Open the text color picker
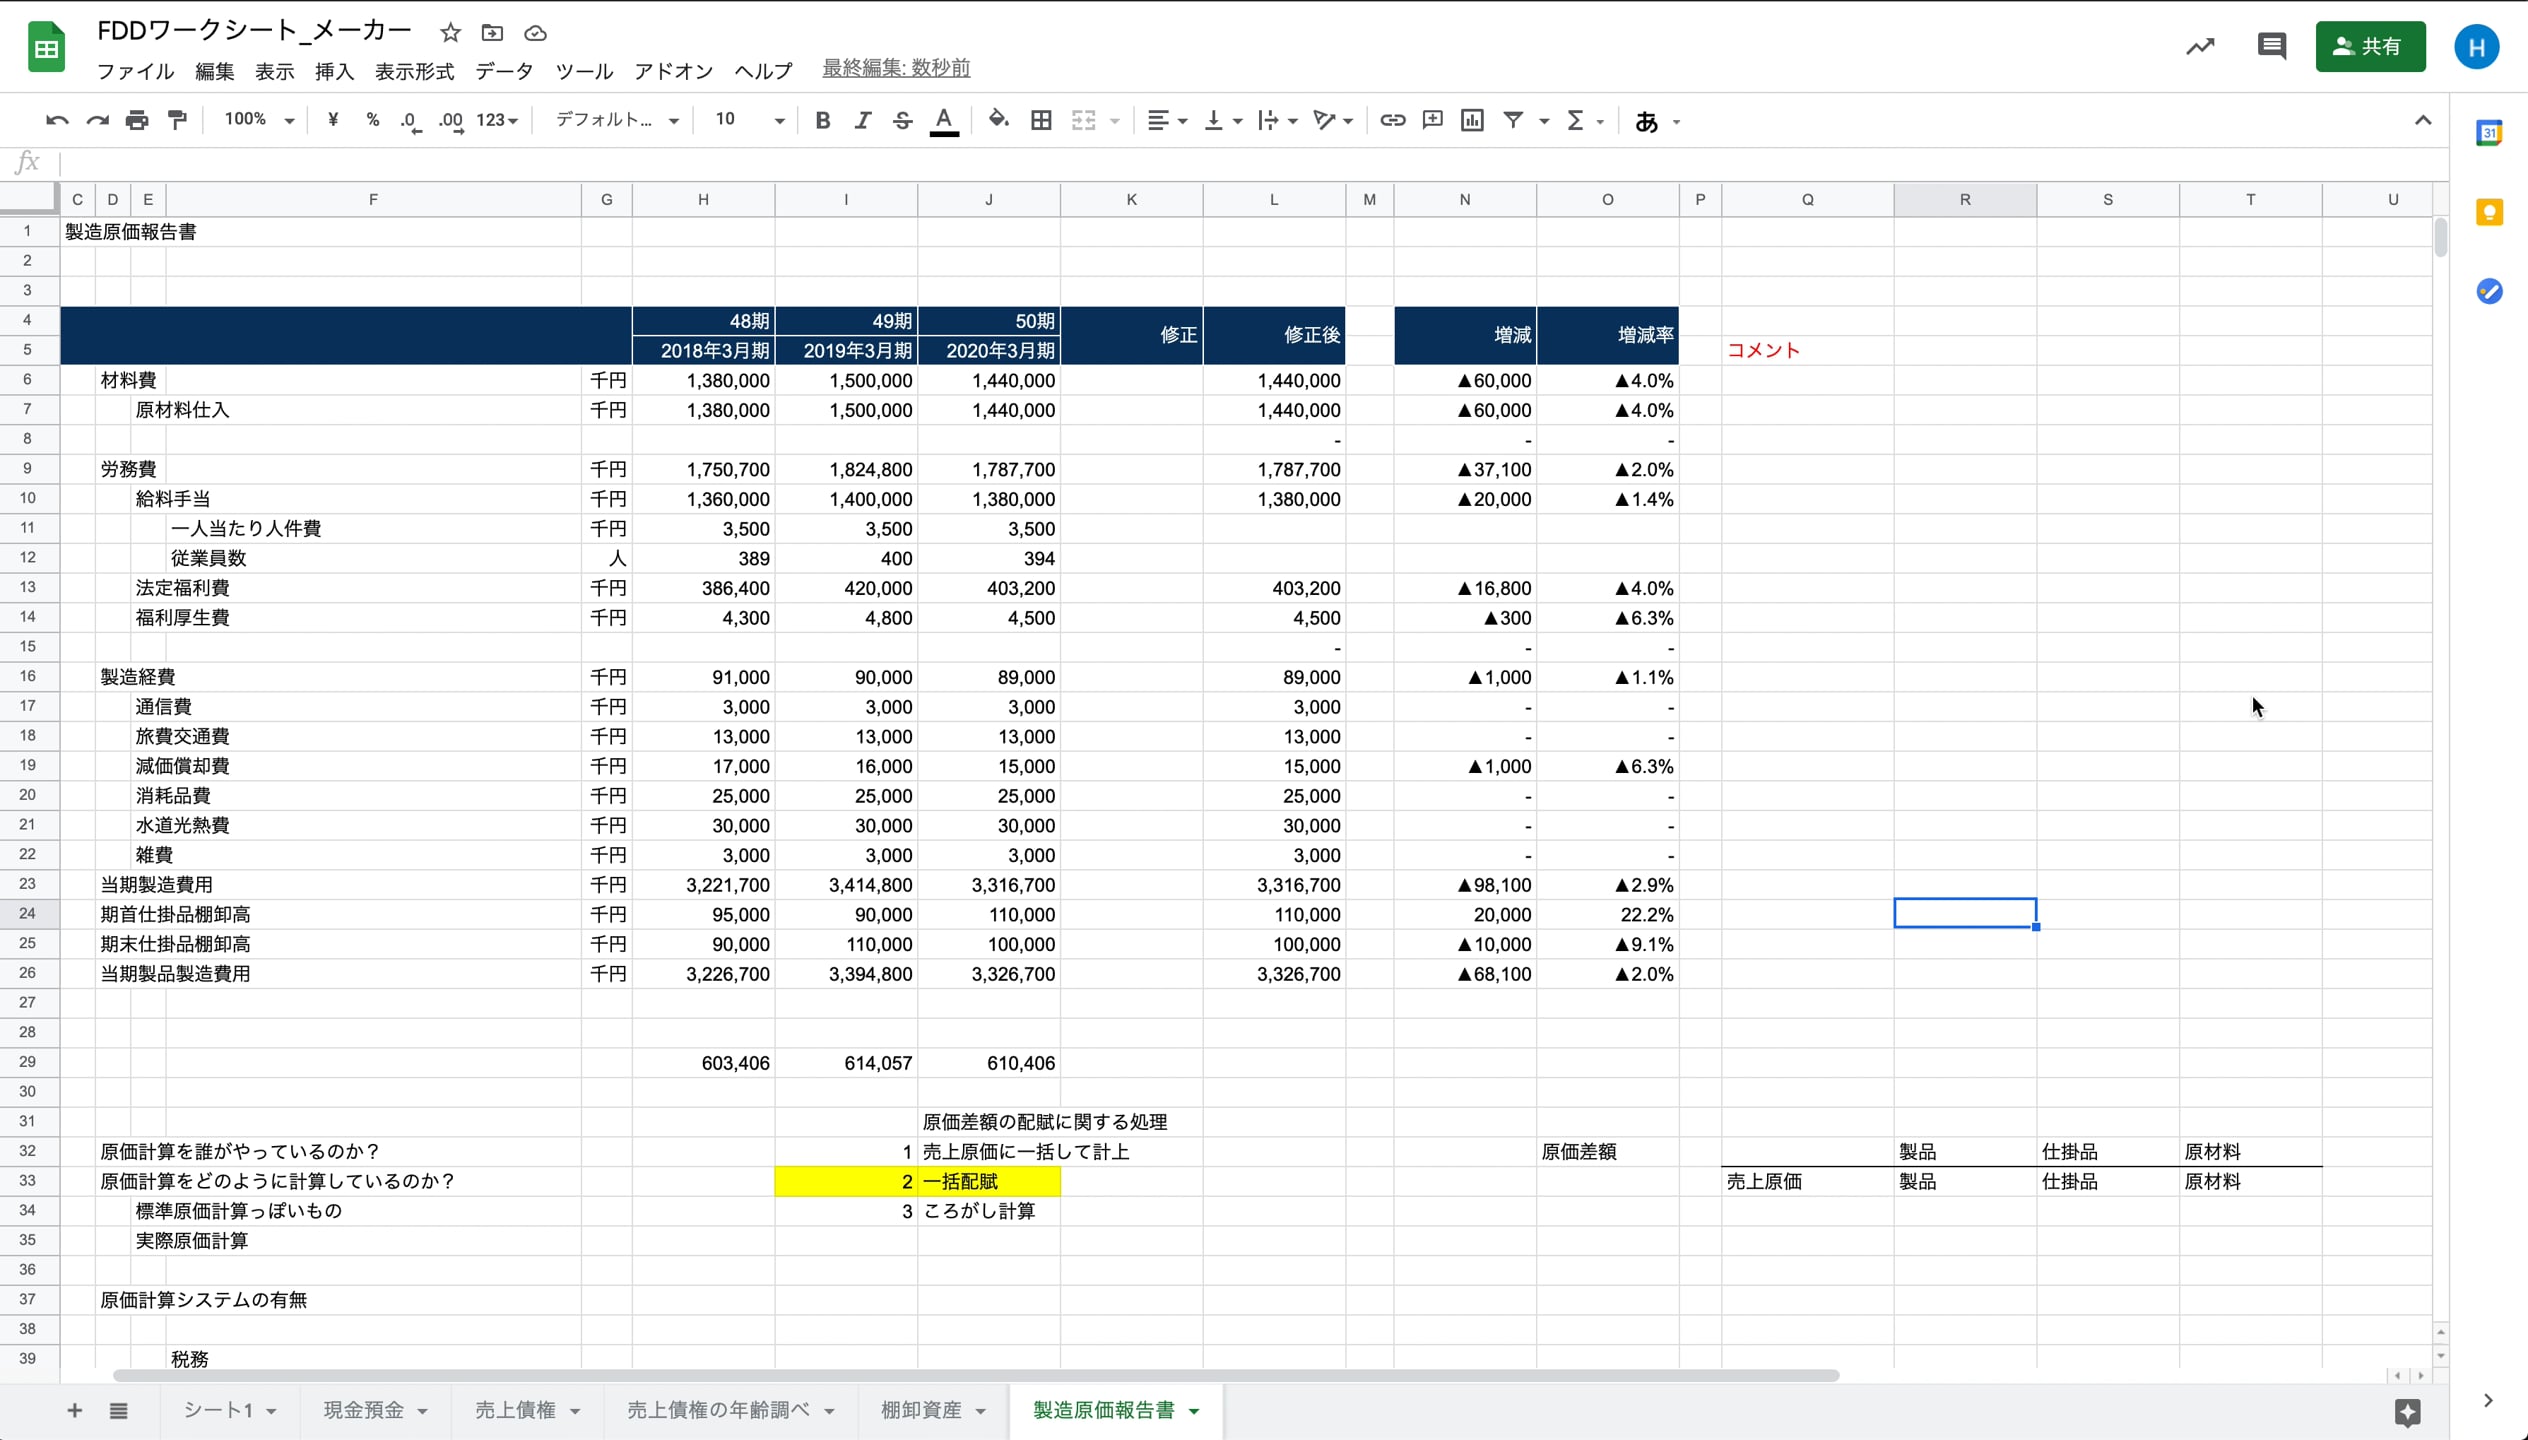The width and height of the screenshot is (2528, 1440). (x=943, y=120)
